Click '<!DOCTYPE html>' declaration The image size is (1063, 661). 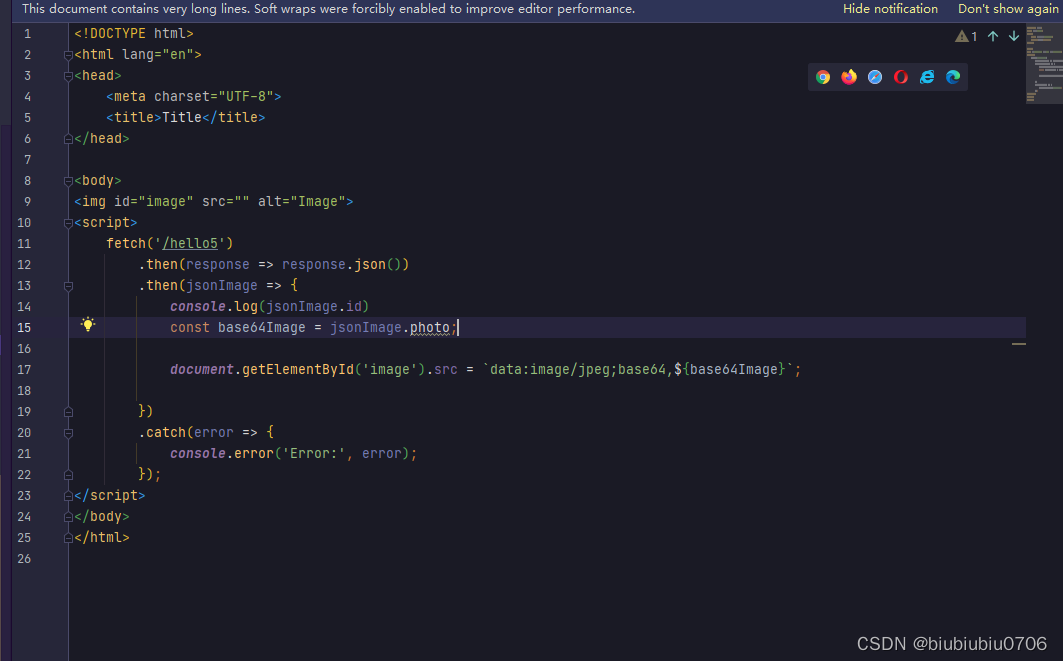[134, 33]
